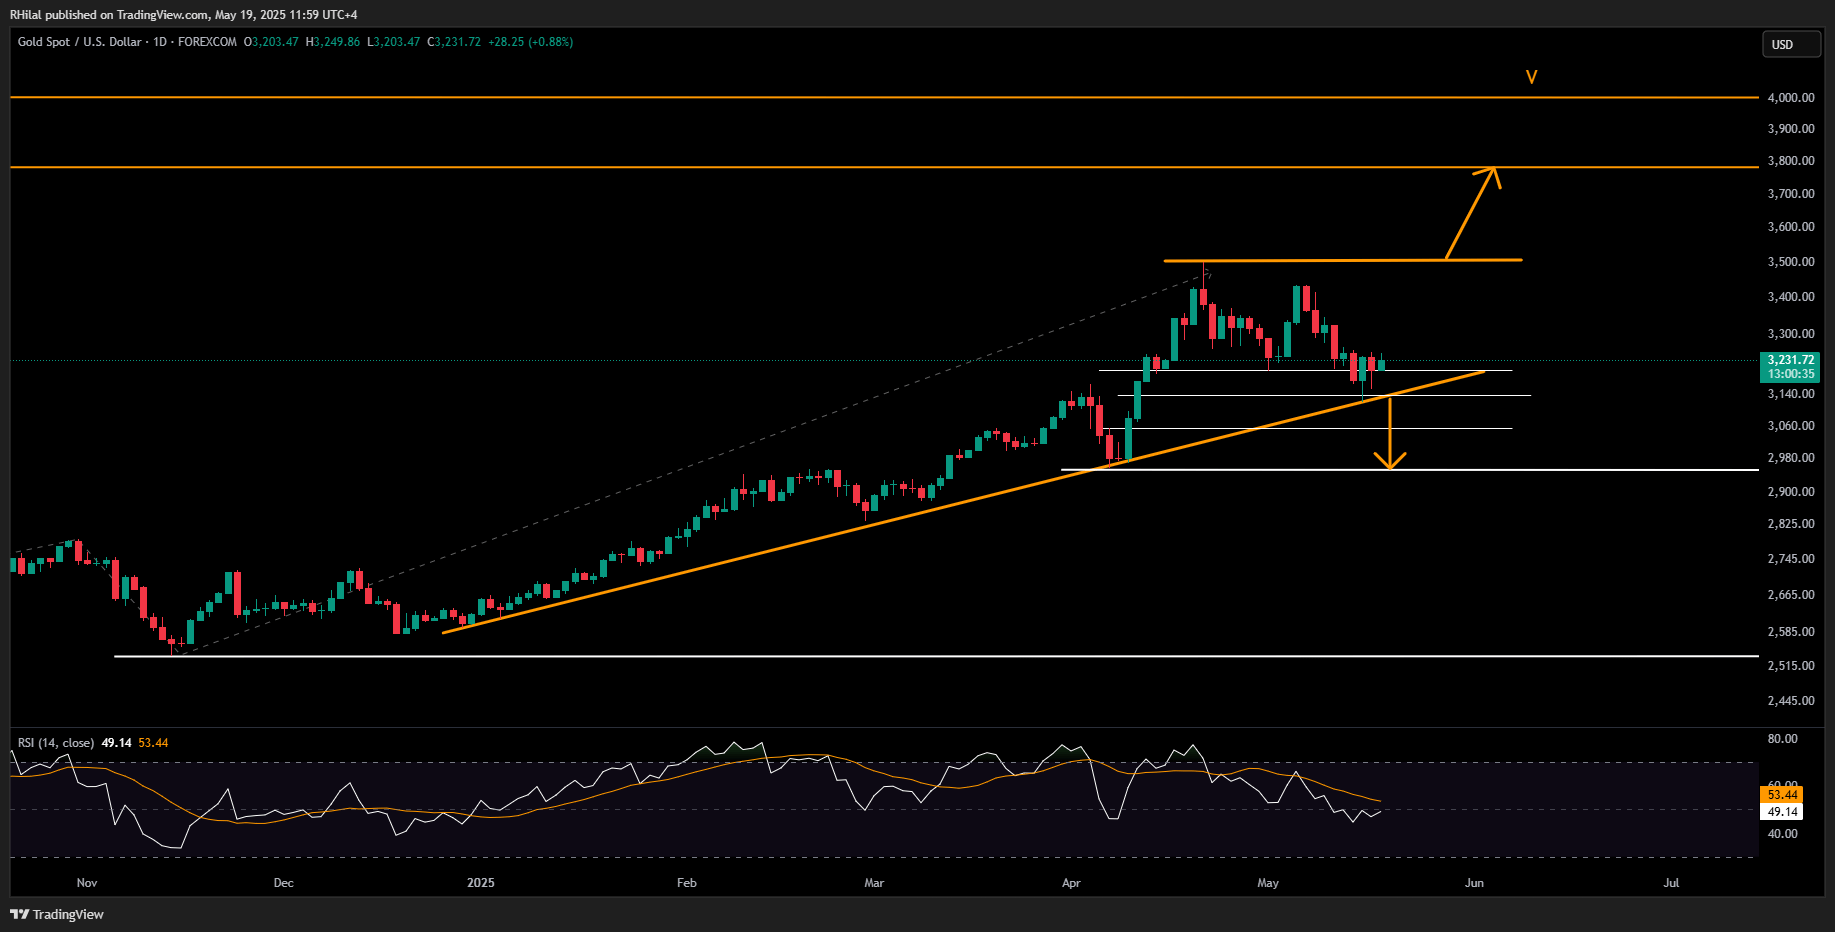The height and width of the screenshot is (932, 1835).
Task: Click the 2025 label on the time axis
Action: pos(481,883)
